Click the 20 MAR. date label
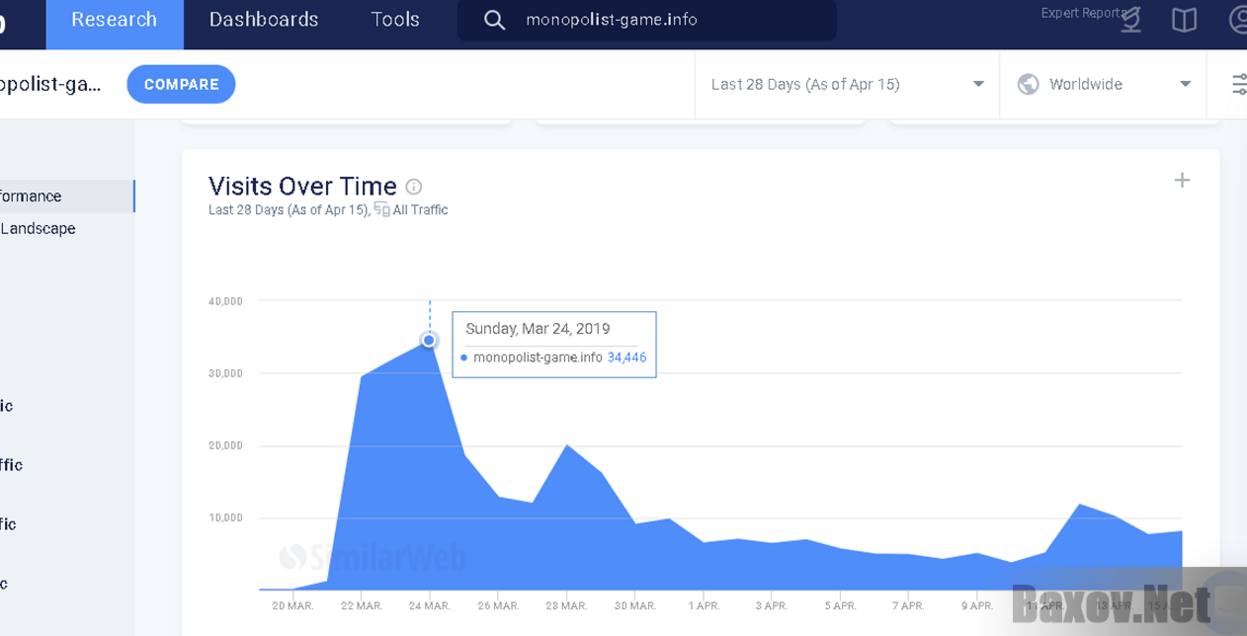Viewport: 1247px width, 636px height. click(x=293, y=606)
